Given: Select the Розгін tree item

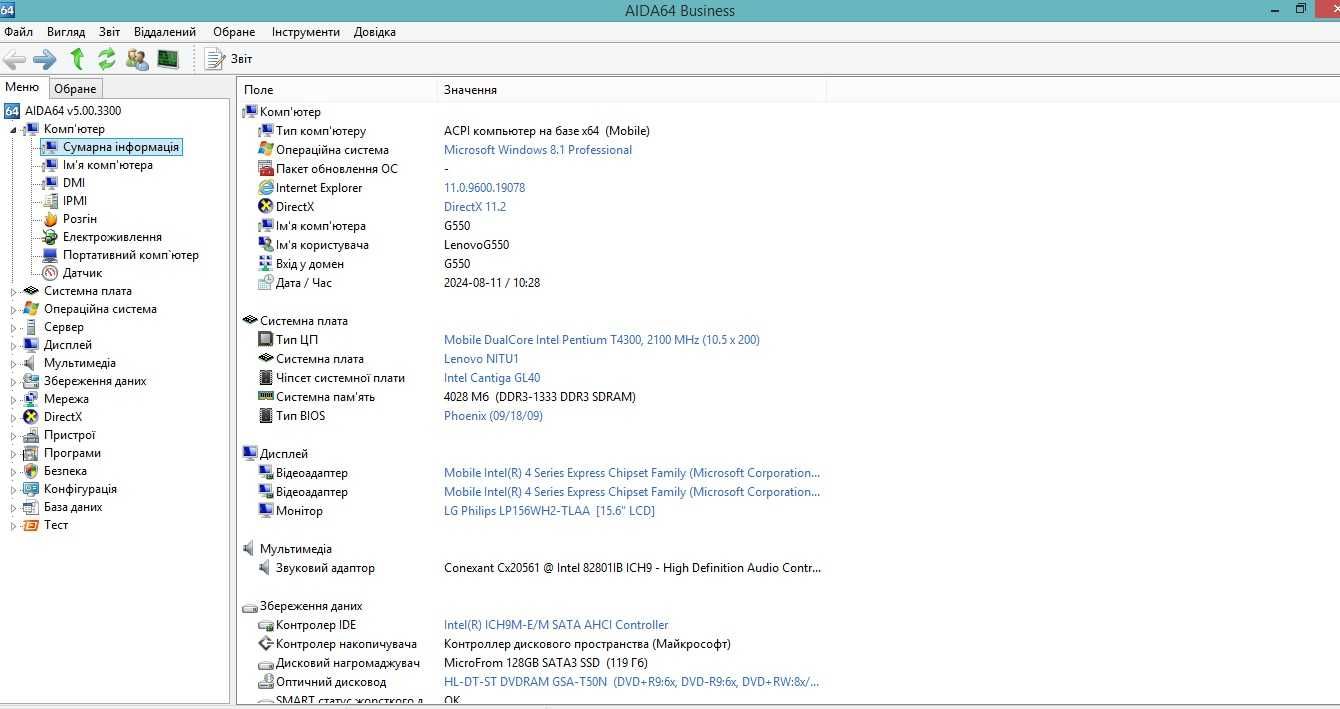Looking at the screenshot, I should coord(80,219).
